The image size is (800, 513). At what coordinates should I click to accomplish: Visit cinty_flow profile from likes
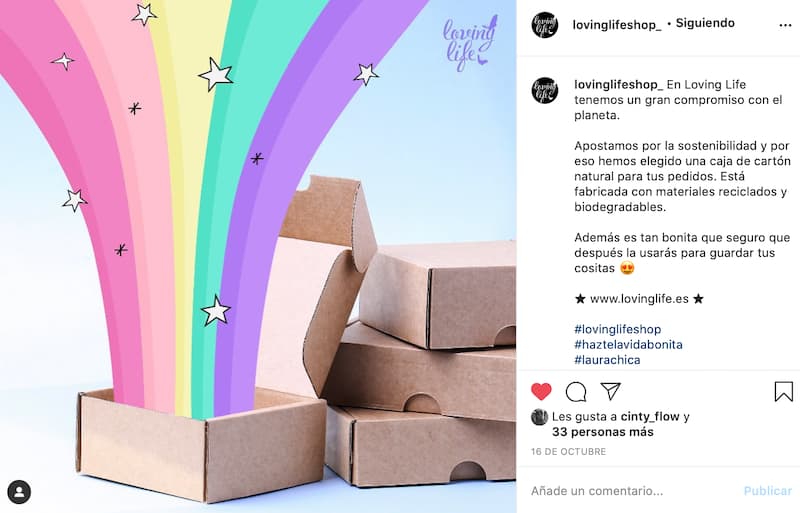[x=650, y=417]
